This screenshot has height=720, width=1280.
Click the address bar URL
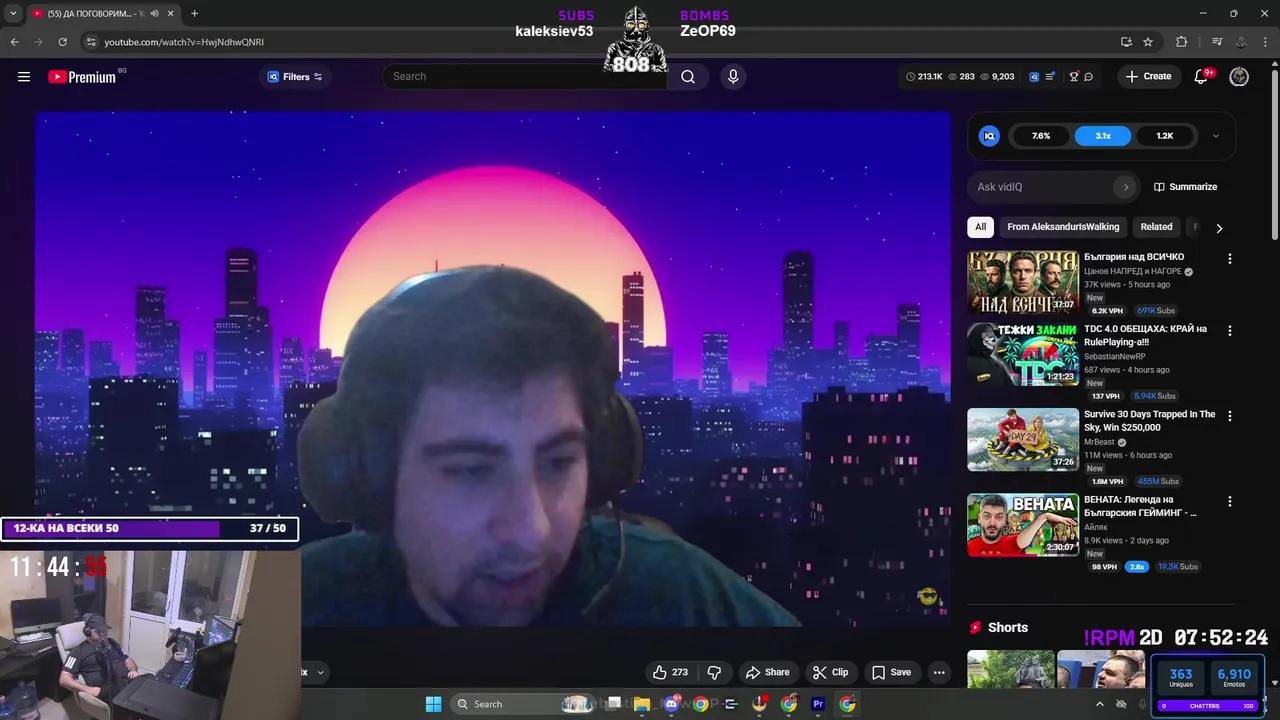184,42
